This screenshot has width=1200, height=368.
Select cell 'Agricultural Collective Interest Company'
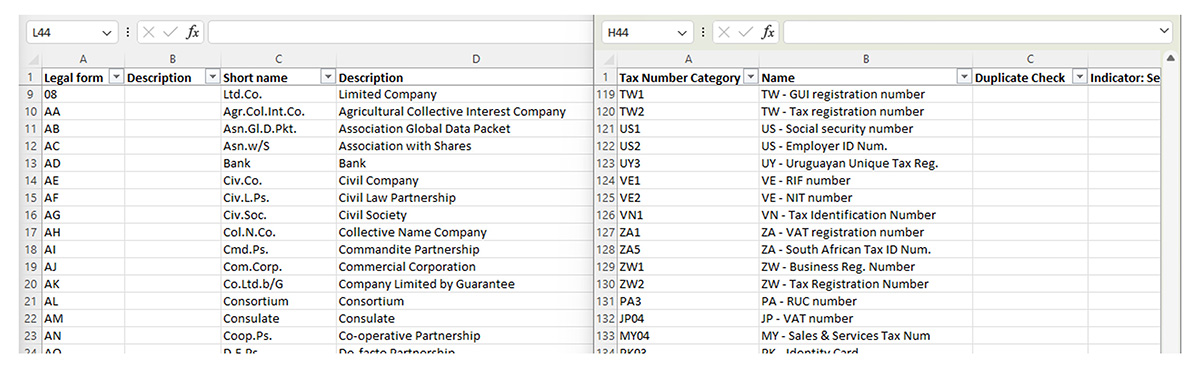465,112
